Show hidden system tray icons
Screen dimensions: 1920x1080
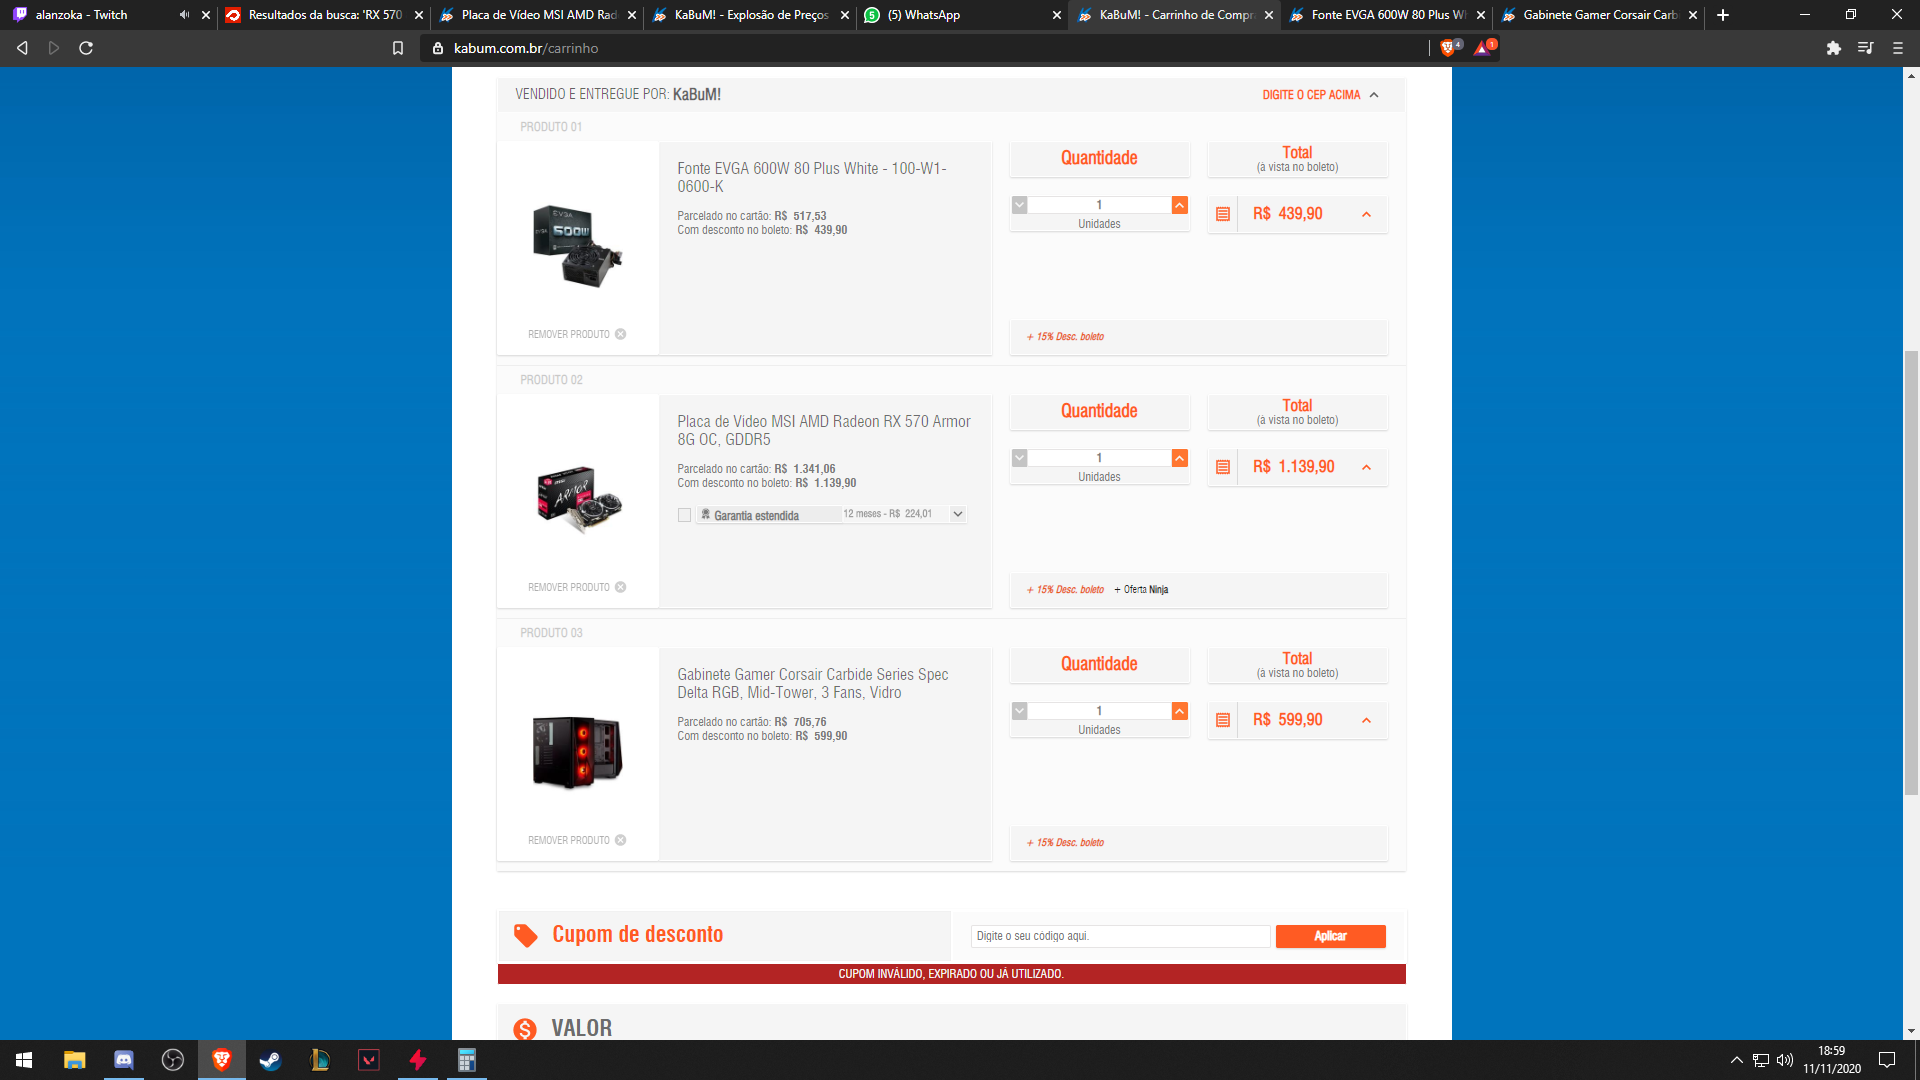point(1737,1060)
